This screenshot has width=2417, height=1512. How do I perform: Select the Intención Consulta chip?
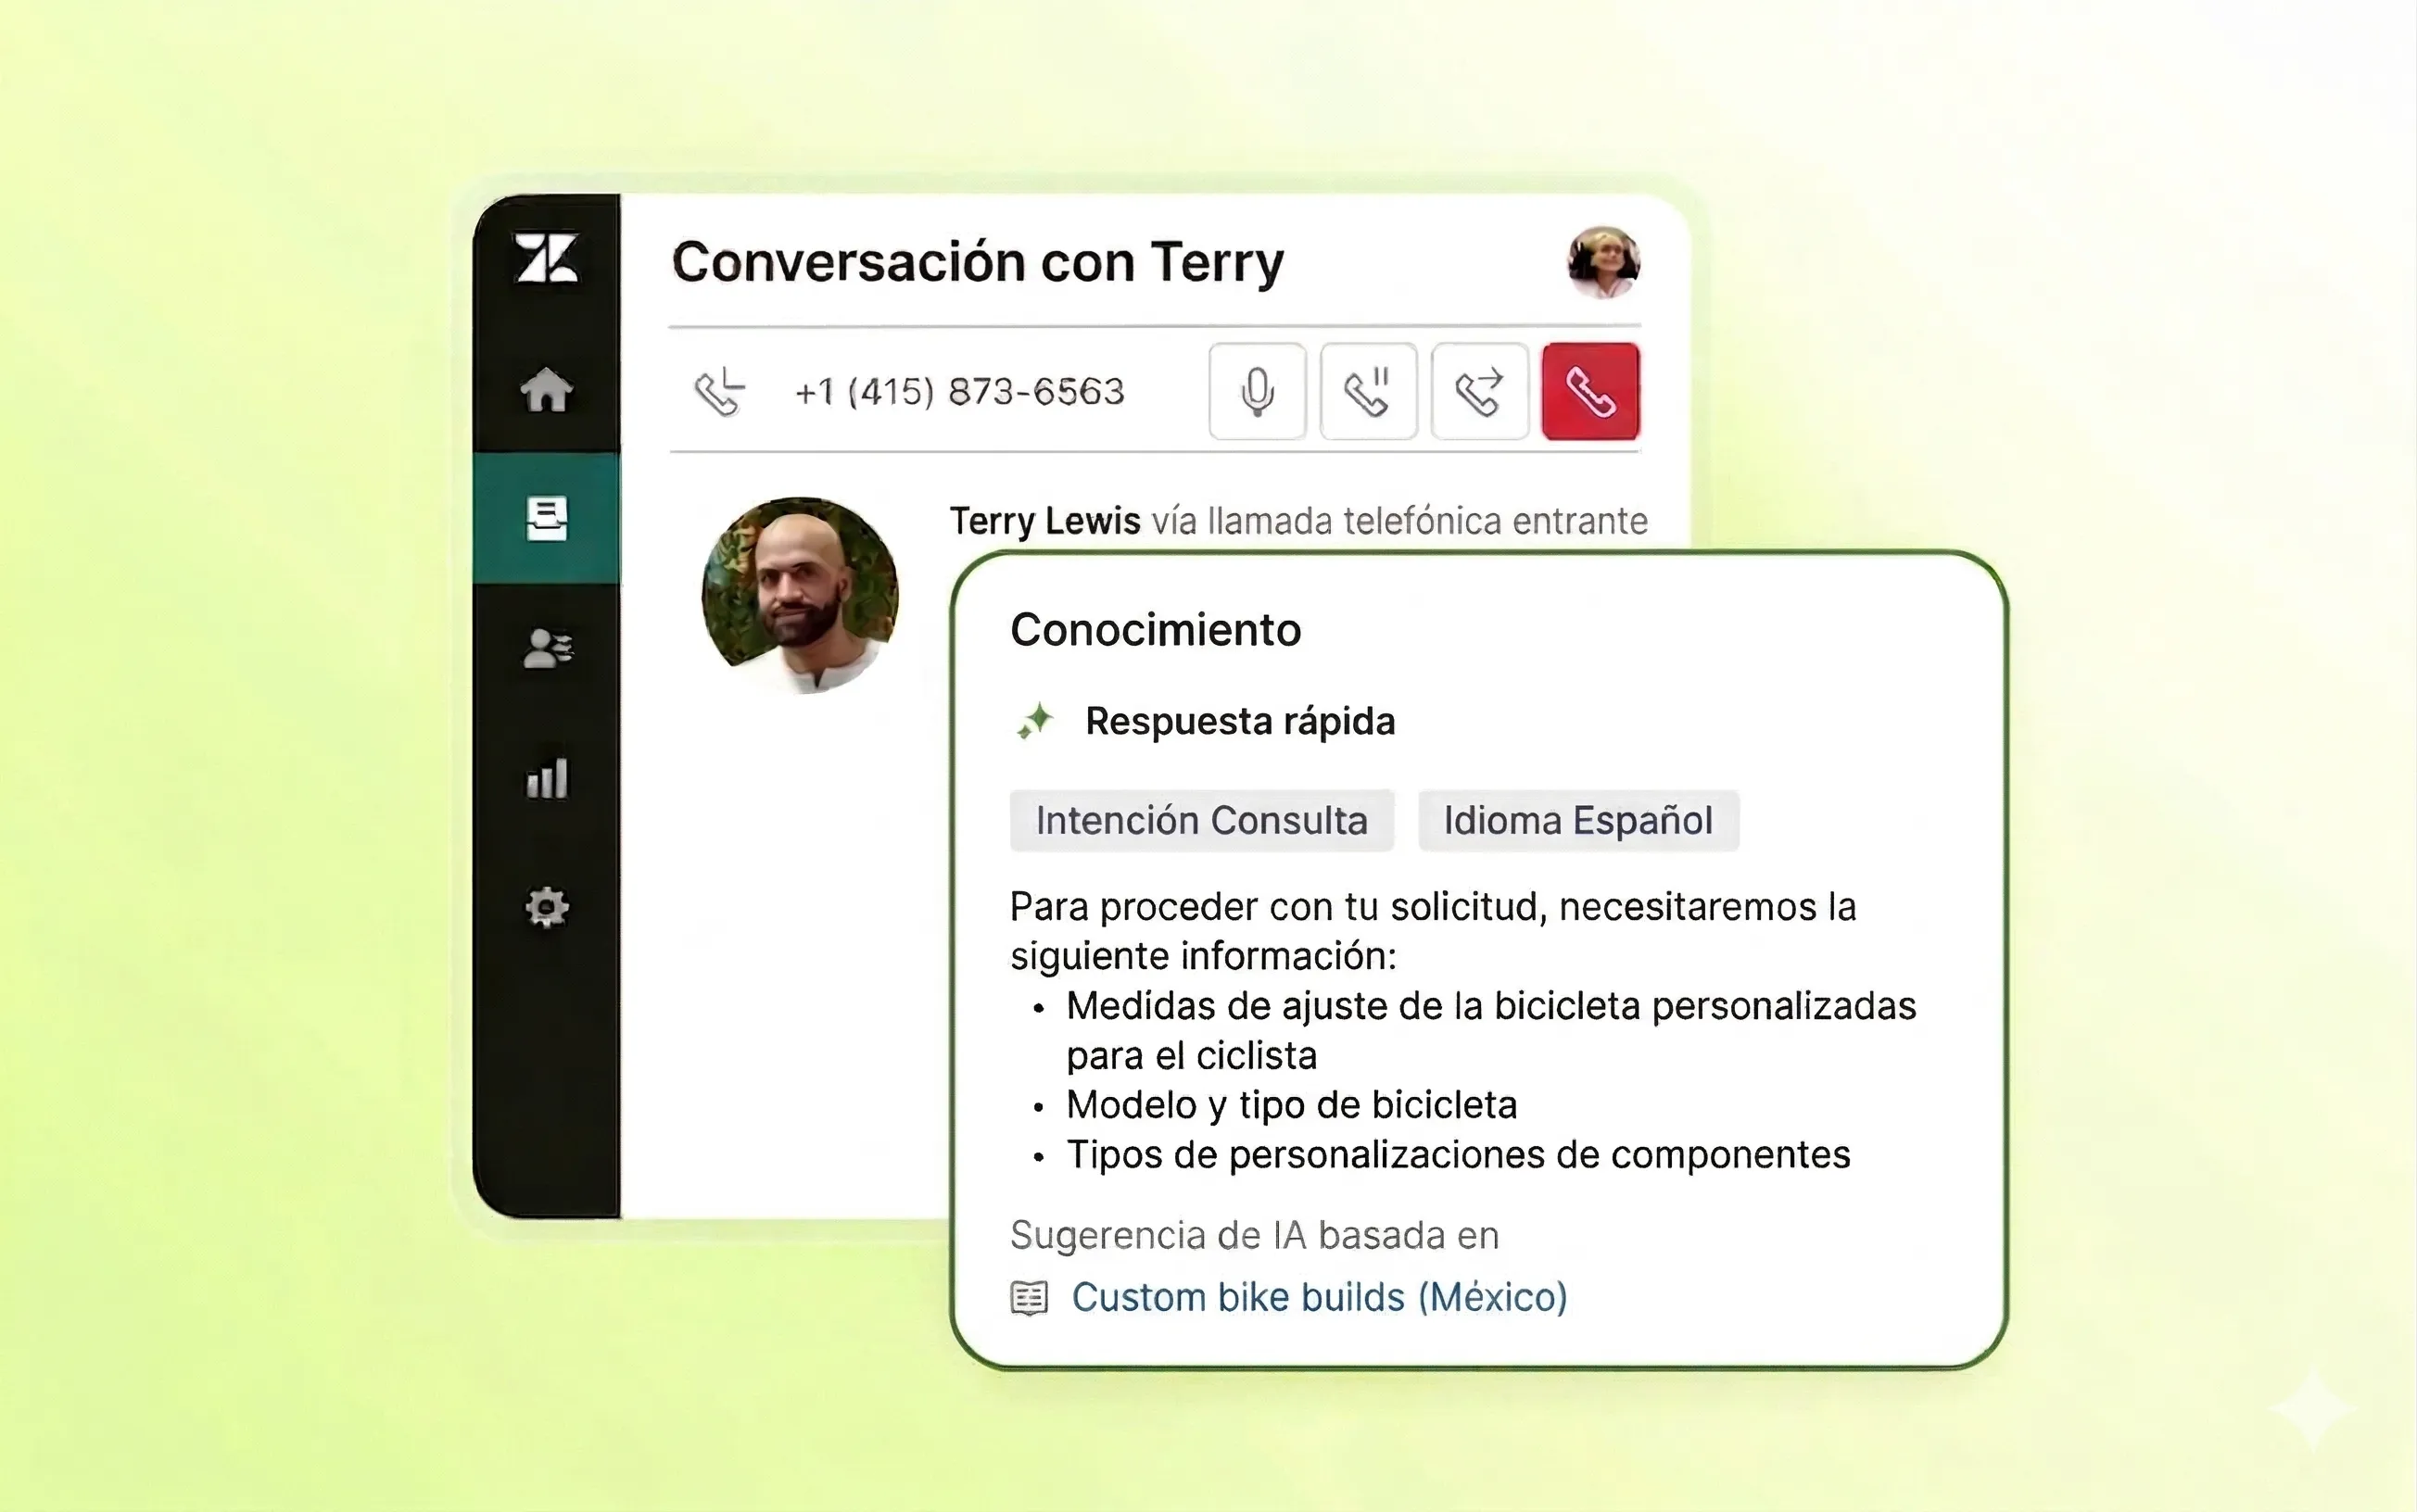click(1202, 820)
